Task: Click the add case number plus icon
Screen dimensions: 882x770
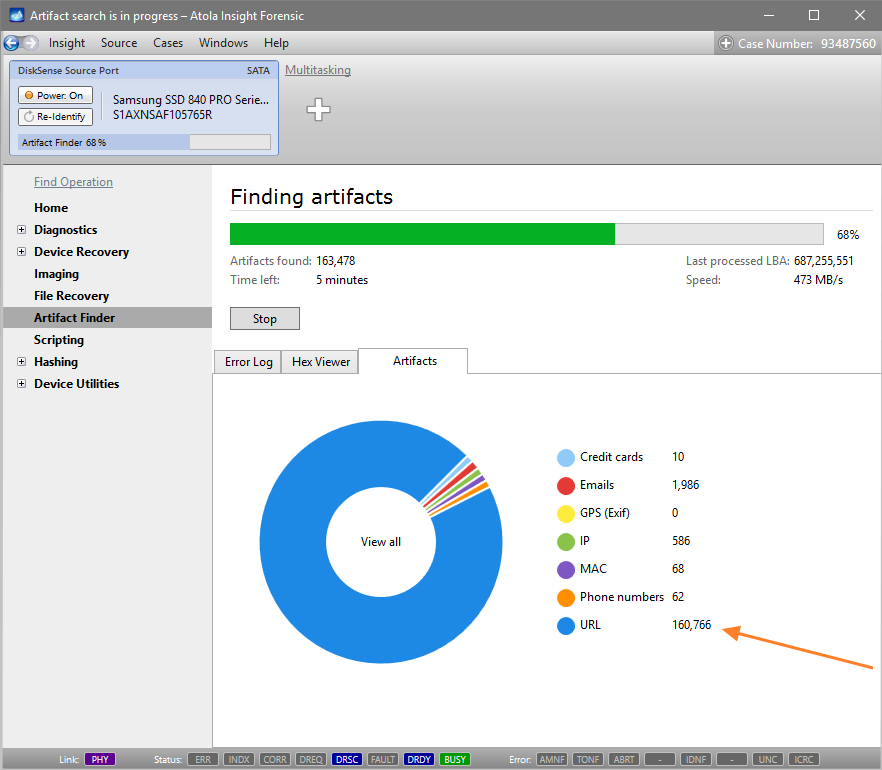Action: click(x=725, y=43)
